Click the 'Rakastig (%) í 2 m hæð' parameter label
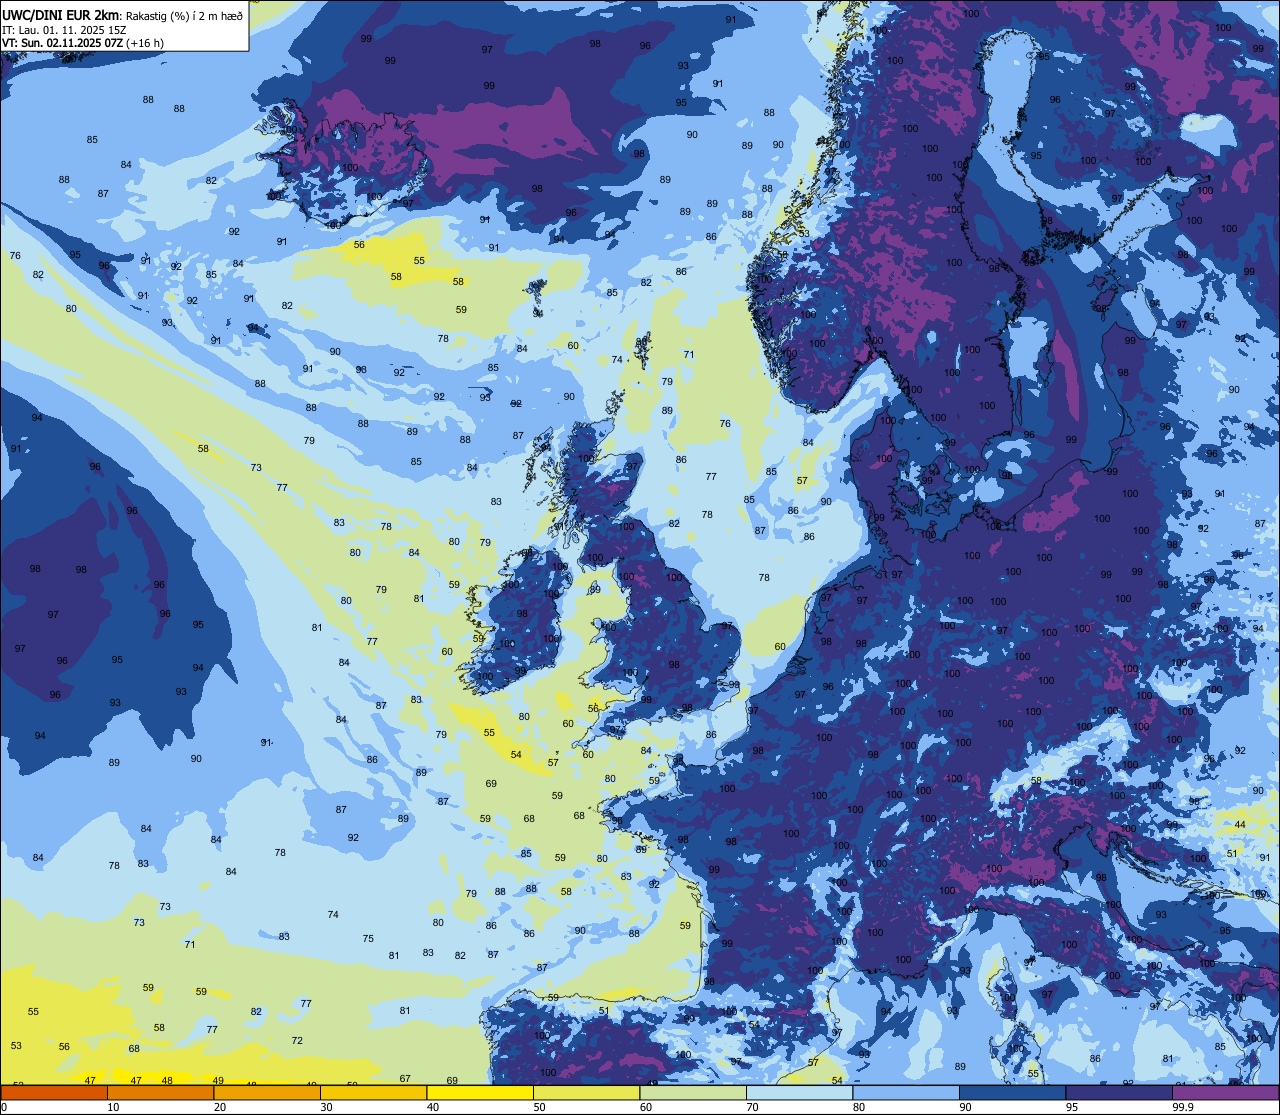Image resolution: width=1280 pixels, height=1115 pixels. [x=184, y=15]
